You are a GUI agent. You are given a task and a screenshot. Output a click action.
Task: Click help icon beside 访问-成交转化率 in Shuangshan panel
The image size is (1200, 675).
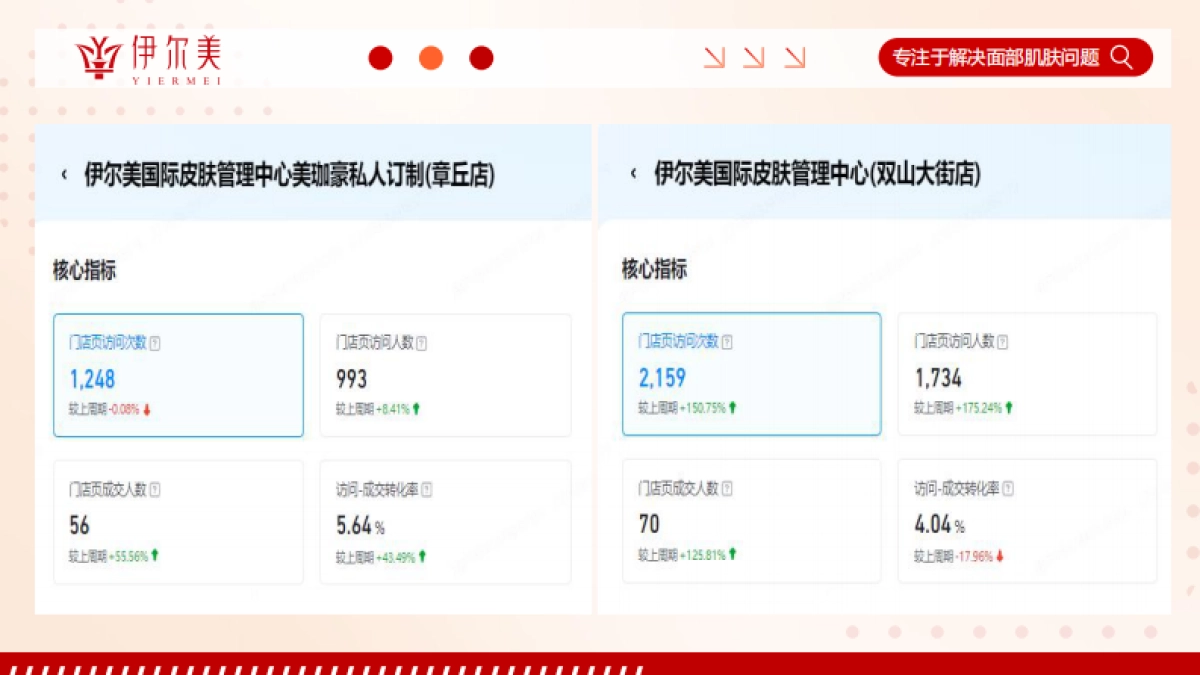point(1008,489)
